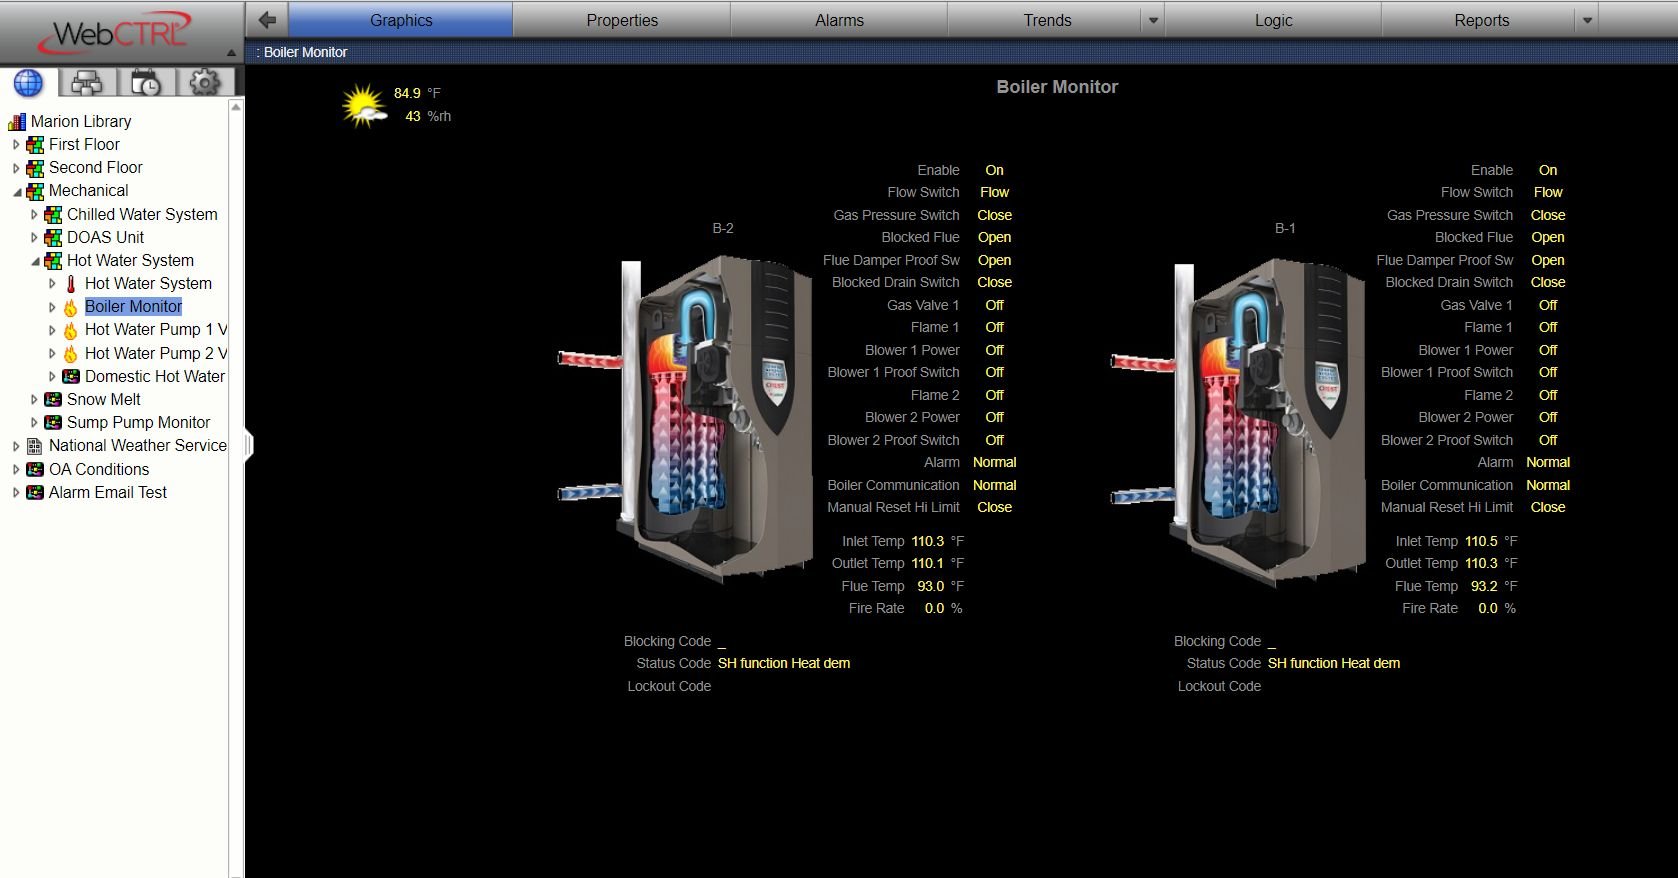The image size is (1678, 878).
Task: Open the Trends tab dropdown arrow
Action: click(x=1153, y=20)
